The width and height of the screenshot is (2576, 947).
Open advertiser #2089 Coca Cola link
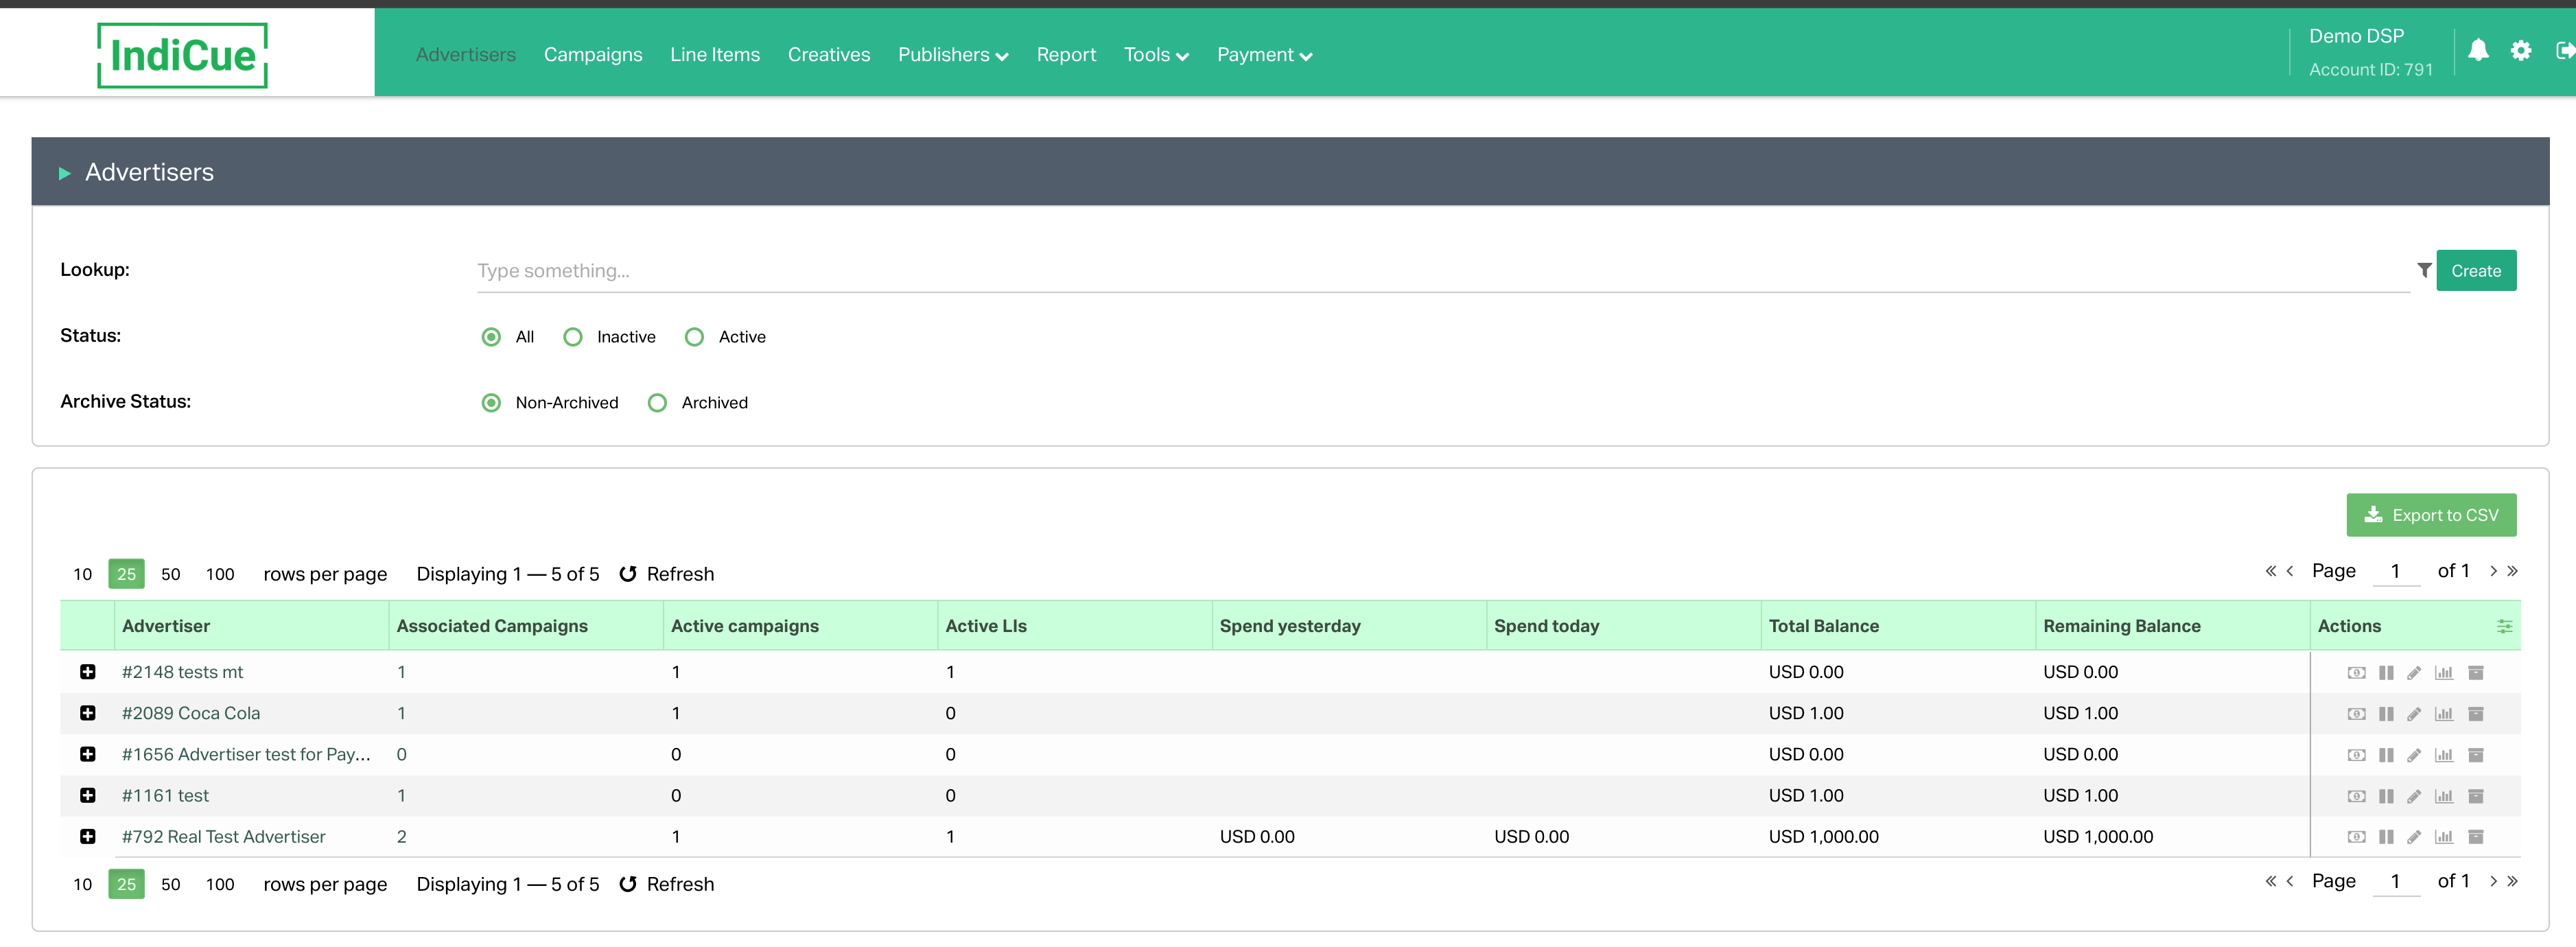[x=191, y=713]
